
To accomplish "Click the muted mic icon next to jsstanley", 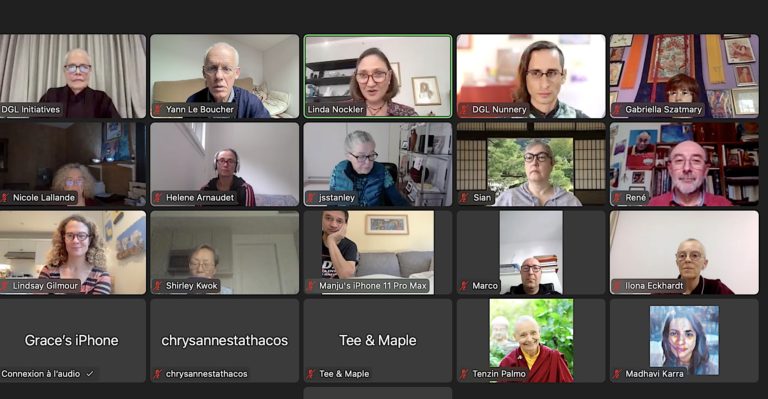I will [x=311, y=198].
